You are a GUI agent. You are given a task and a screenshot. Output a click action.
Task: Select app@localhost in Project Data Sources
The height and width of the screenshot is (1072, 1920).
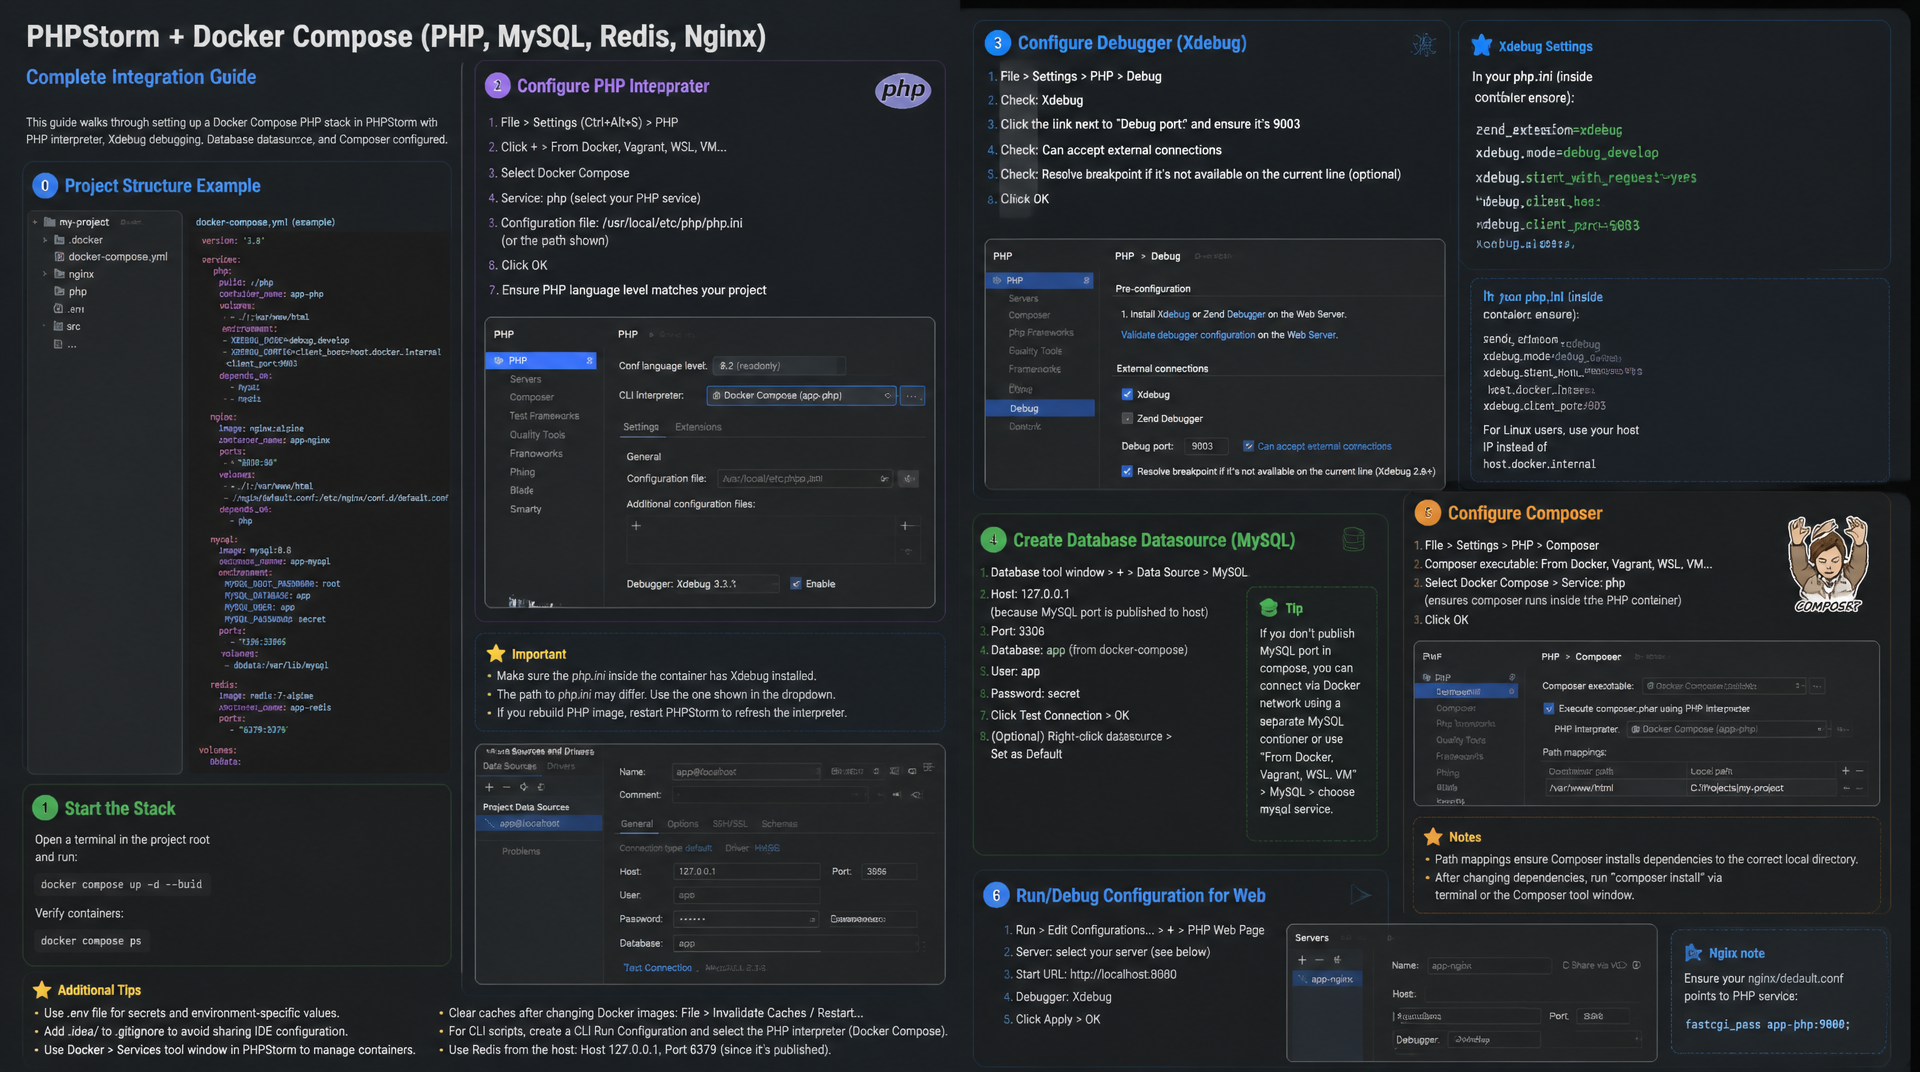pos(540,824)
